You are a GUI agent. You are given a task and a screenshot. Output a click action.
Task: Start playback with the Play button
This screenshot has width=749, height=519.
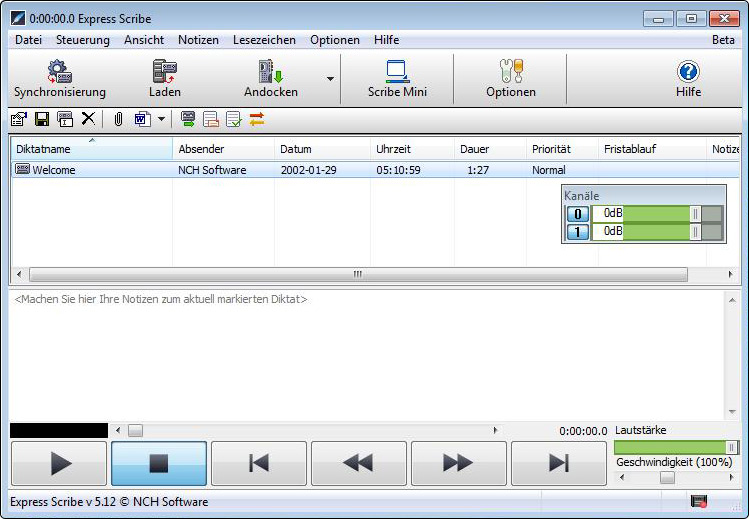pos(59,463)
